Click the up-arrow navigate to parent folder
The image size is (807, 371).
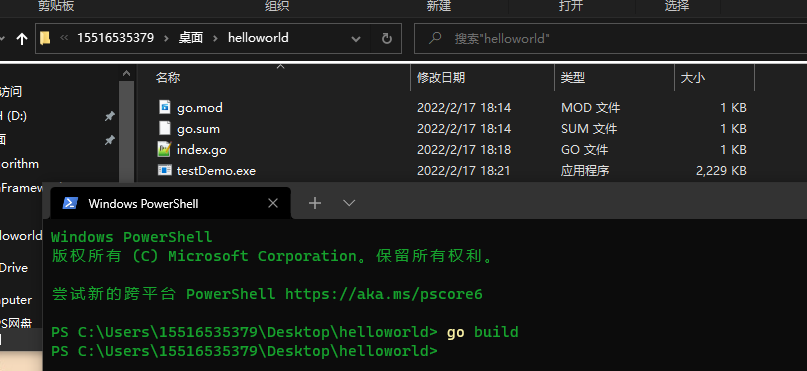point(21,39)
